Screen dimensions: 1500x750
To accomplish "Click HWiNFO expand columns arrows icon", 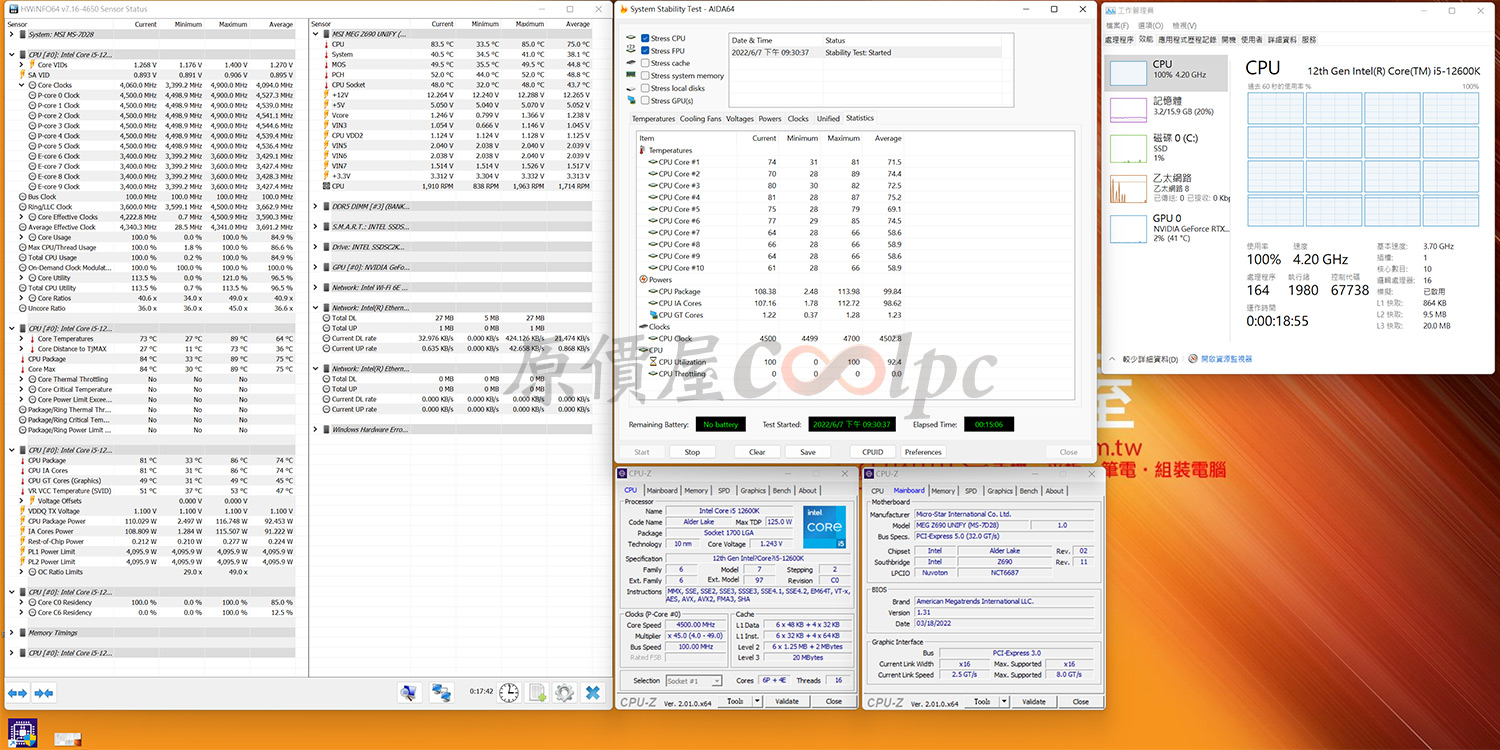I will 17,692.
